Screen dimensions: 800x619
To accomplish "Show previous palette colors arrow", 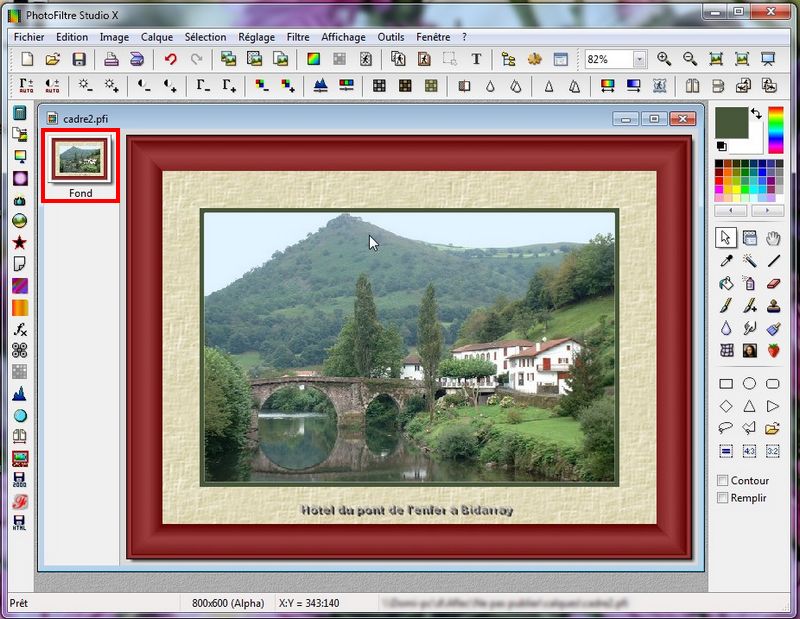I will point(731,210).
